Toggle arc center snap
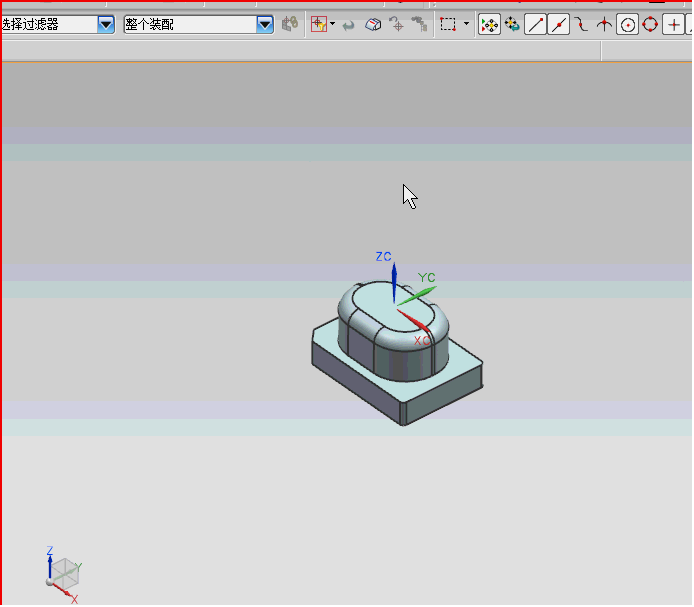694x607 pixels. pyautogui.click(x=627, y=24)
